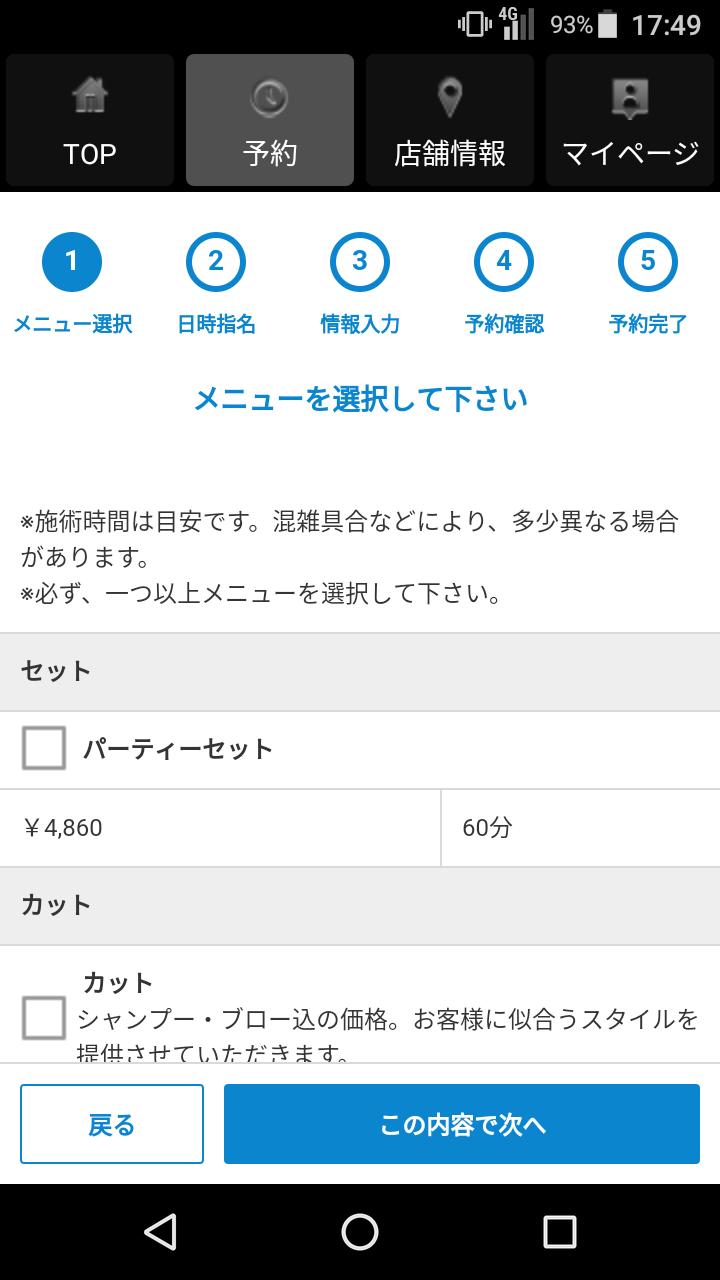720x1280 pixels.
Task: Check the カット menu checkbox
Action: point(44,1018)
